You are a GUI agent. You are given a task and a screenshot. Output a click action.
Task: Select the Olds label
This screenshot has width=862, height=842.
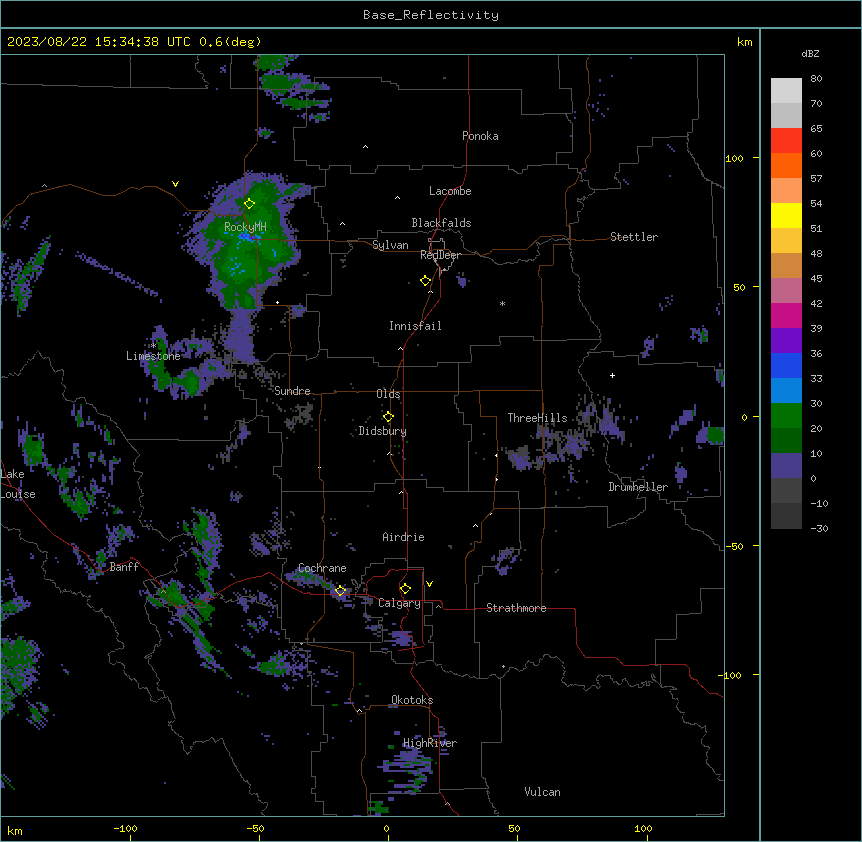[388, 394]
